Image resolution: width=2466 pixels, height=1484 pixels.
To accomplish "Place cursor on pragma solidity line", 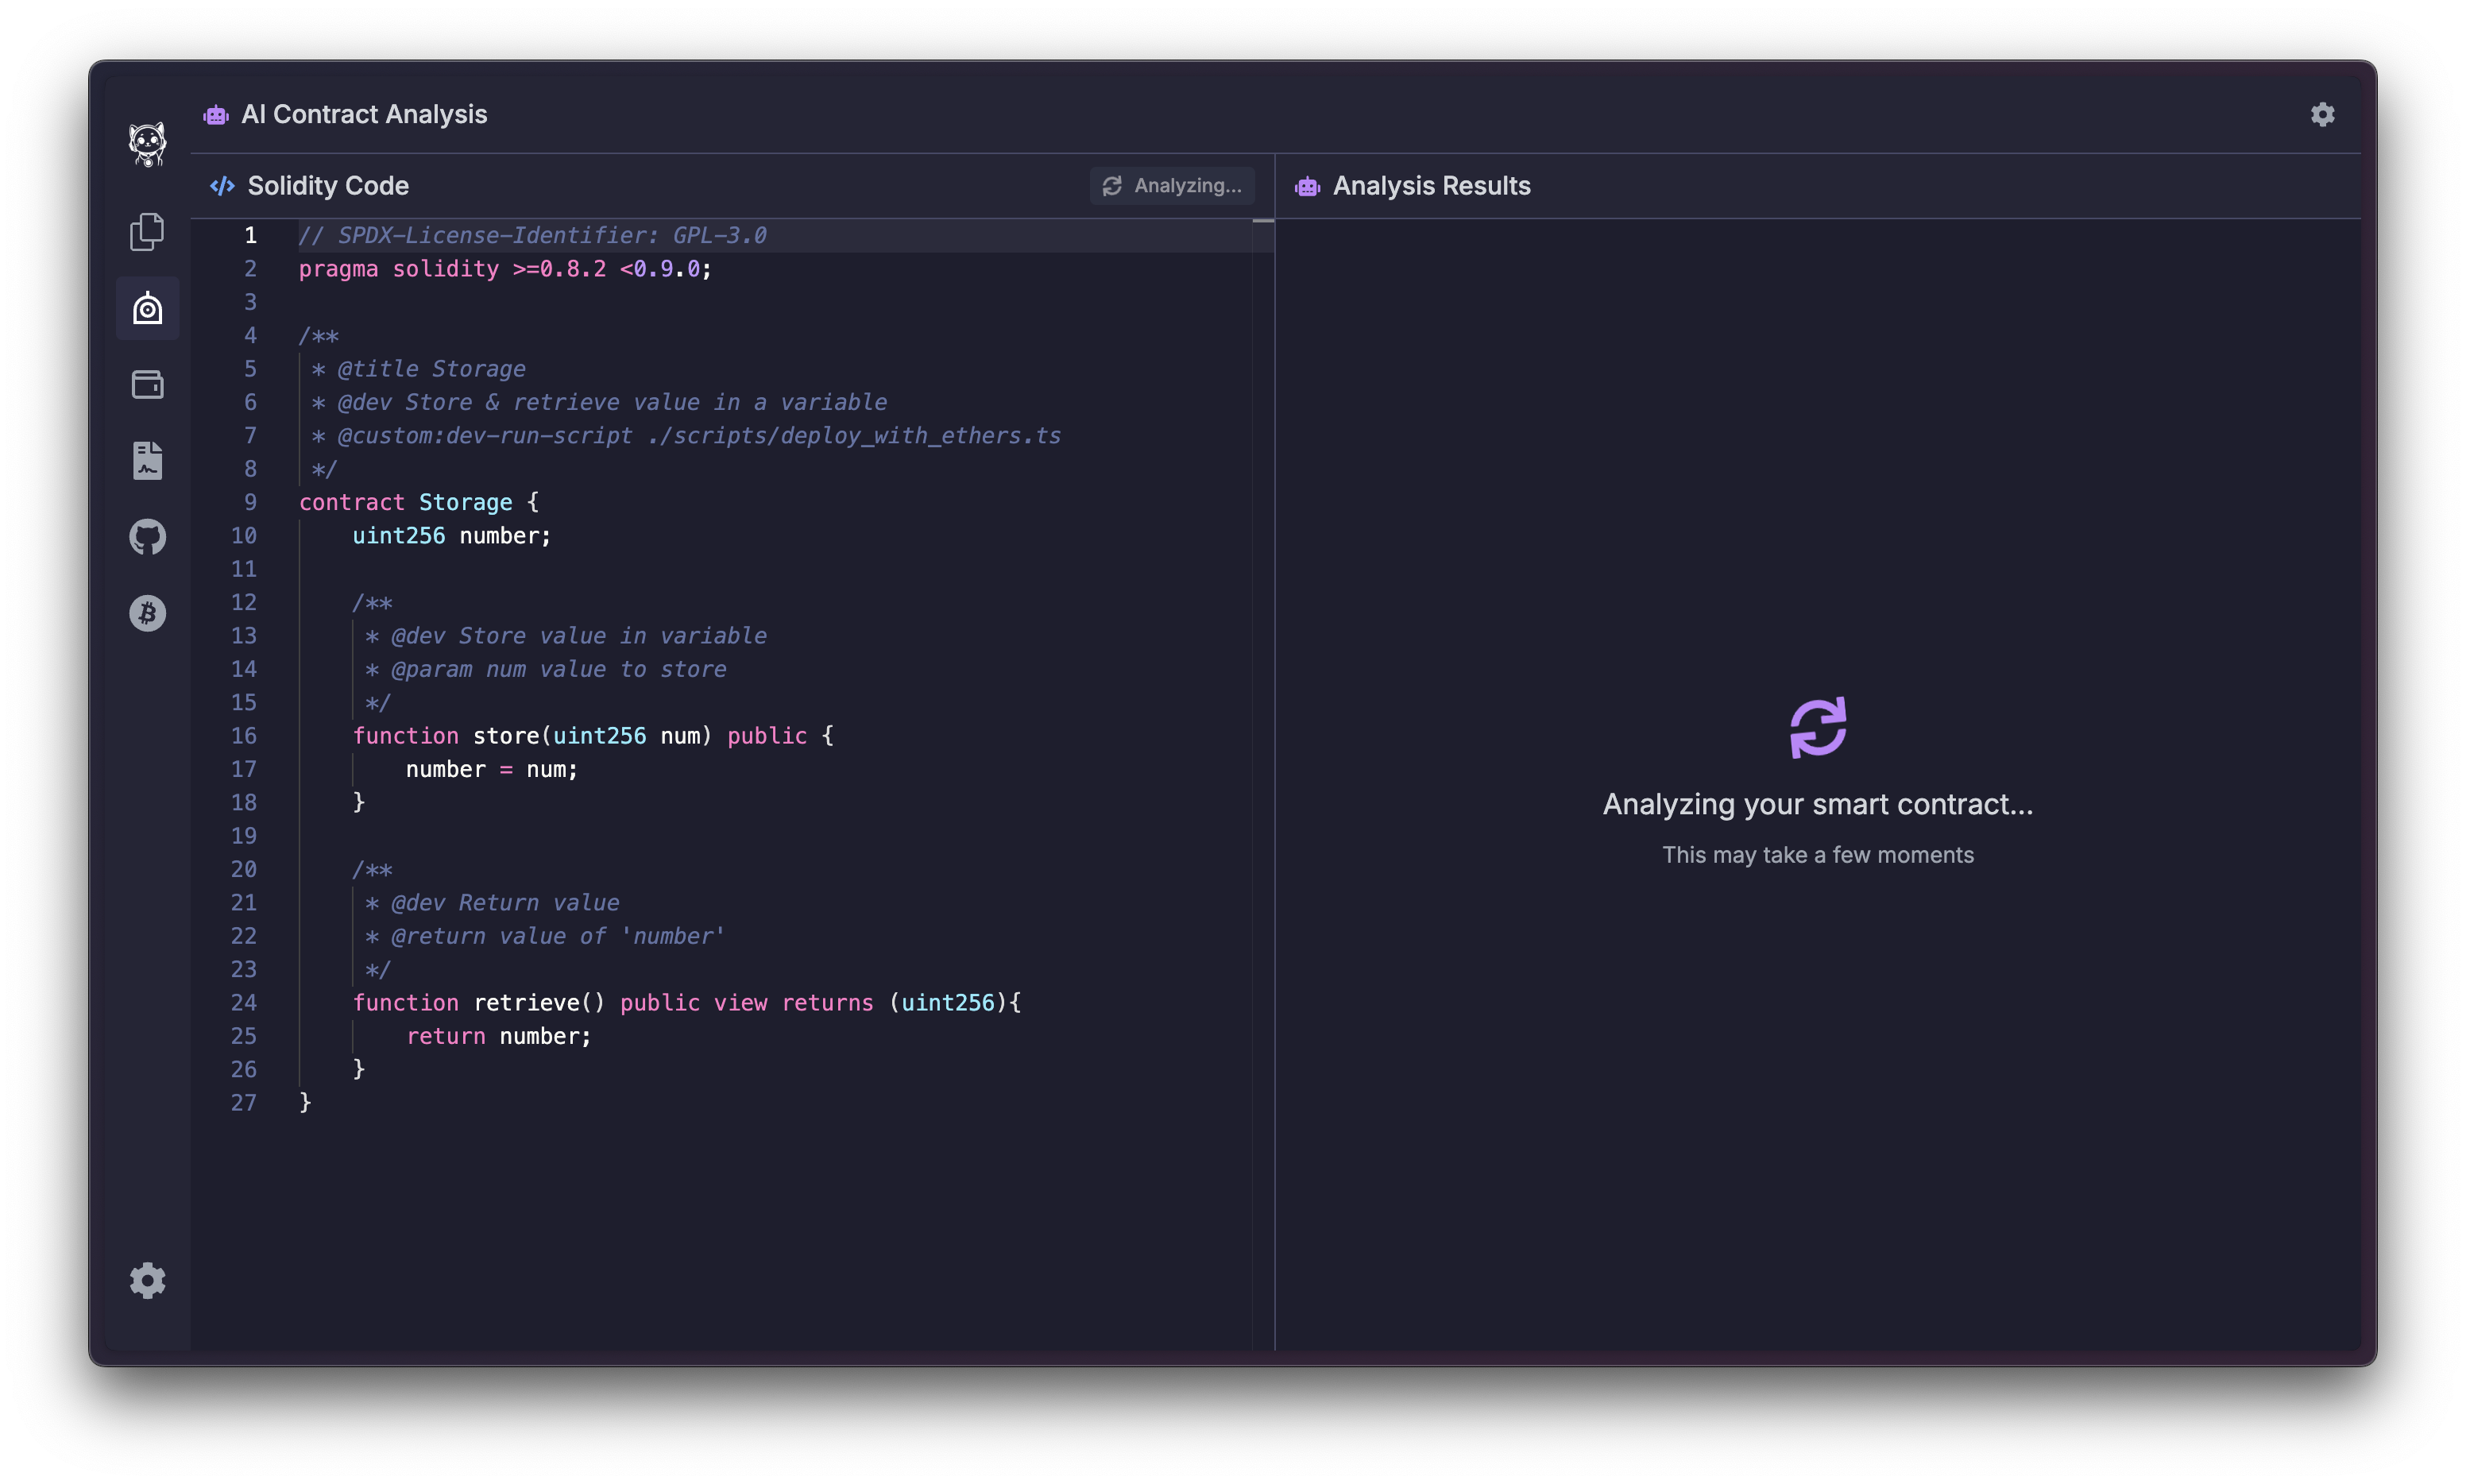I will click(505, 269).
